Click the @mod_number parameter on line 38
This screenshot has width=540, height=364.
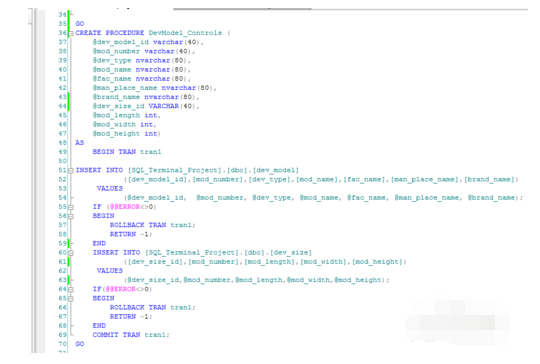(x=116, y=51)
